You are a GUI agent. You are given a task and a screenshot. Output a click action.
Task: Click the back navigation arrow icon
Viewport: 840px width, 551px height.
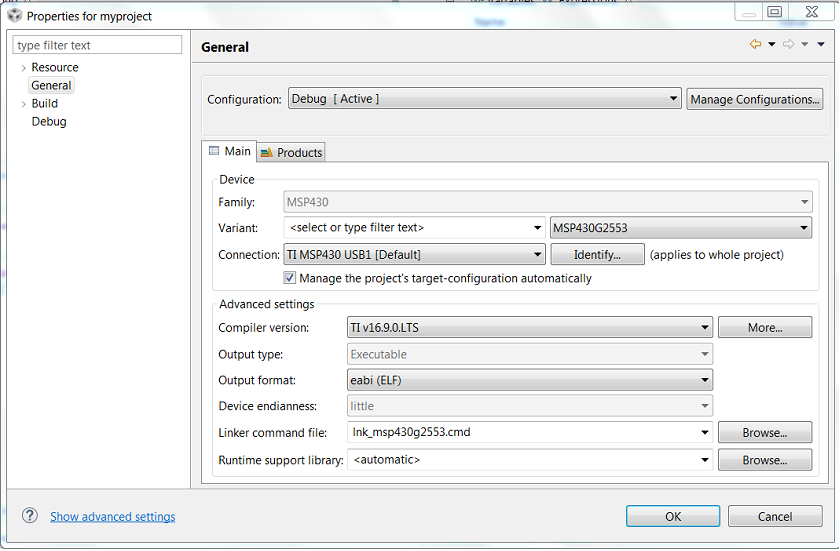coord(755,44)
